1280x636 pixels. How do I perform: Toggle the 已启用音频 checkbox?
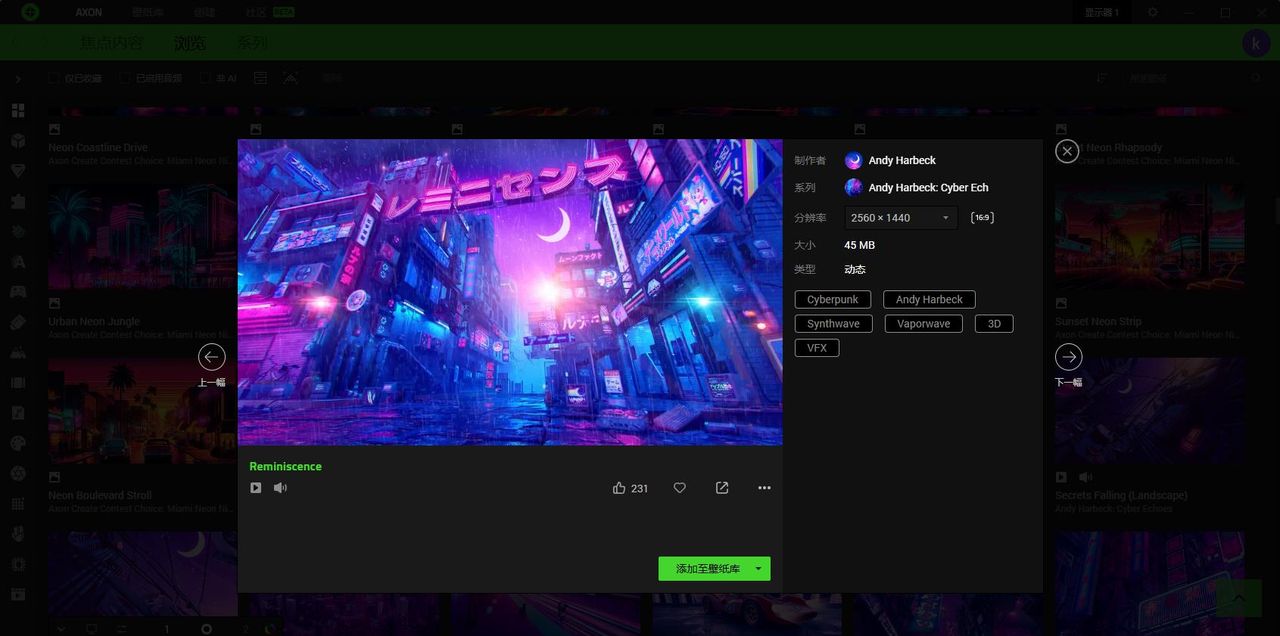[x=125, y=78]
